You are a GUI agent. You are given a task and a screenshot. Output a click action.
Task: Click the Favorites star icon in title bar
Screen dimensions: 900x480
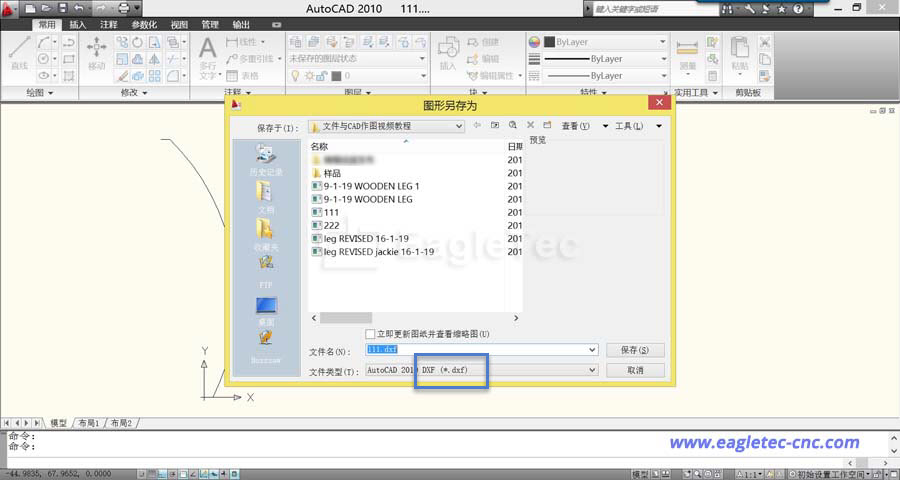click(x=782, y=9)
